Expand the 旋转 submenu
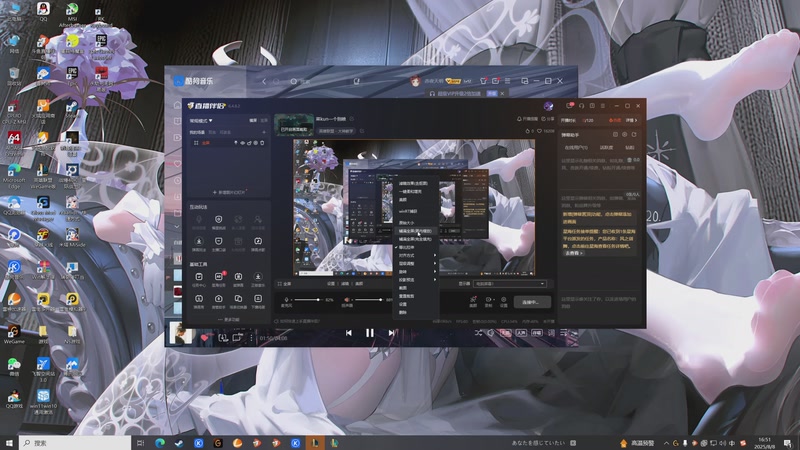The width and height of the screenshot is (800, 450). click(x=416, y=271)
